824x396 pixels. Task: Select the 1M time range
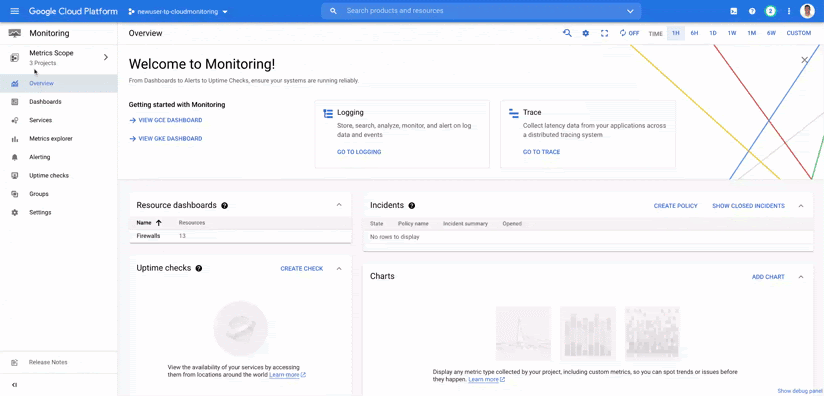click(751, 33)
